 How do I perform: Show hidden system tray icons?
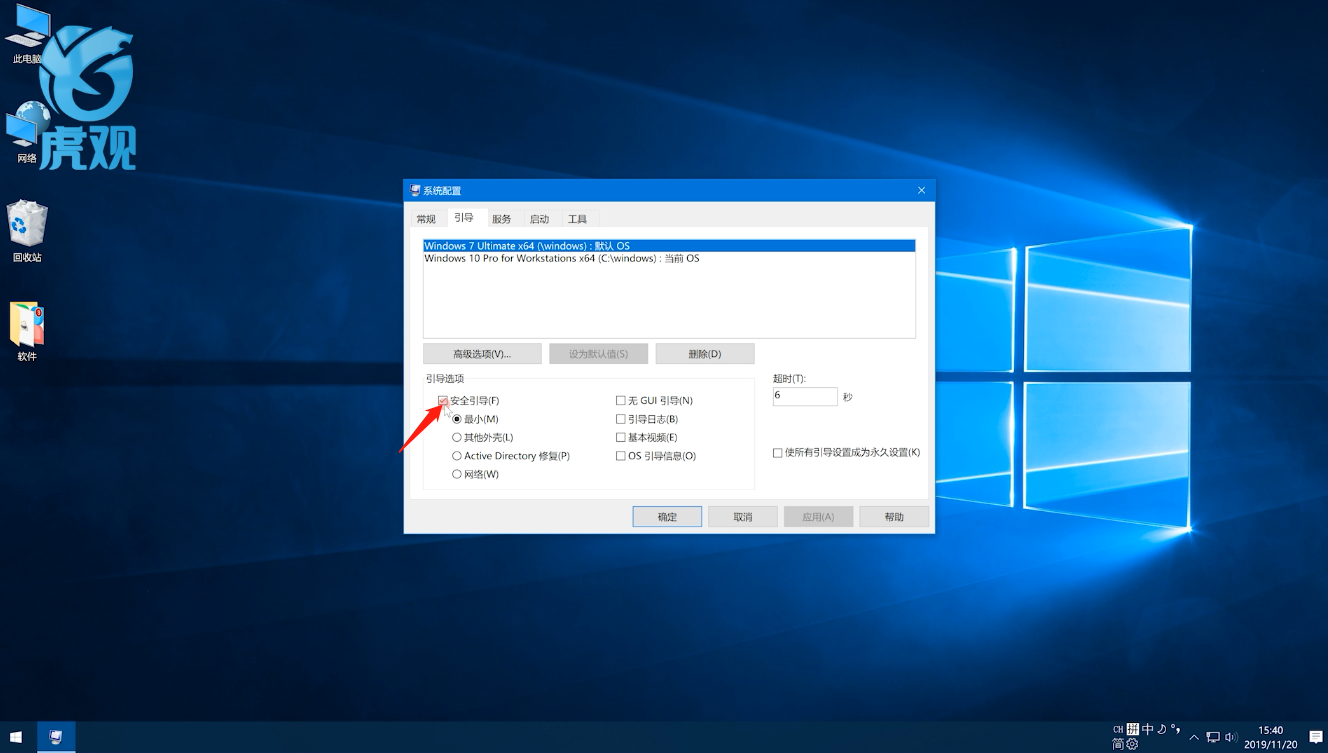(1194, 737)
